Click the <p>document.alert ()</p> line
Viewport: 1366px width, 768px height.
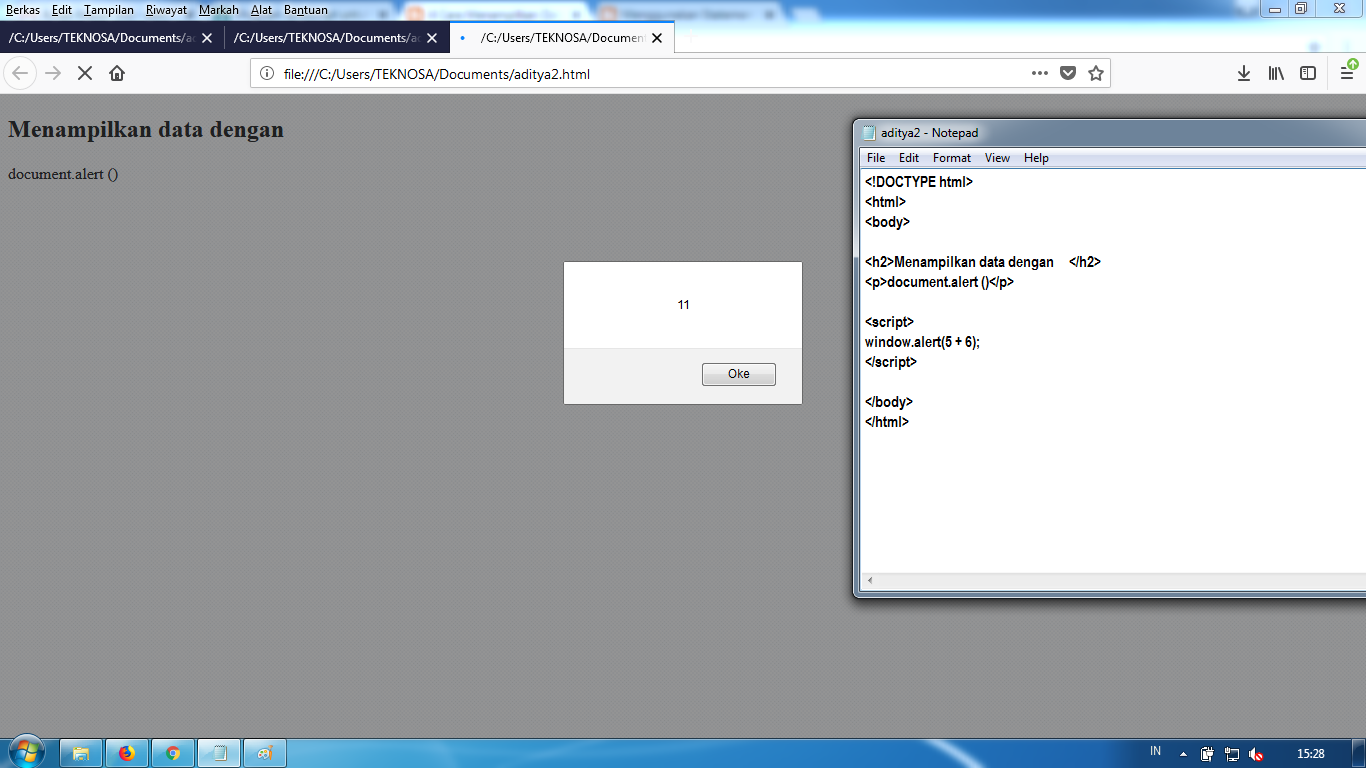click(939, 282)
